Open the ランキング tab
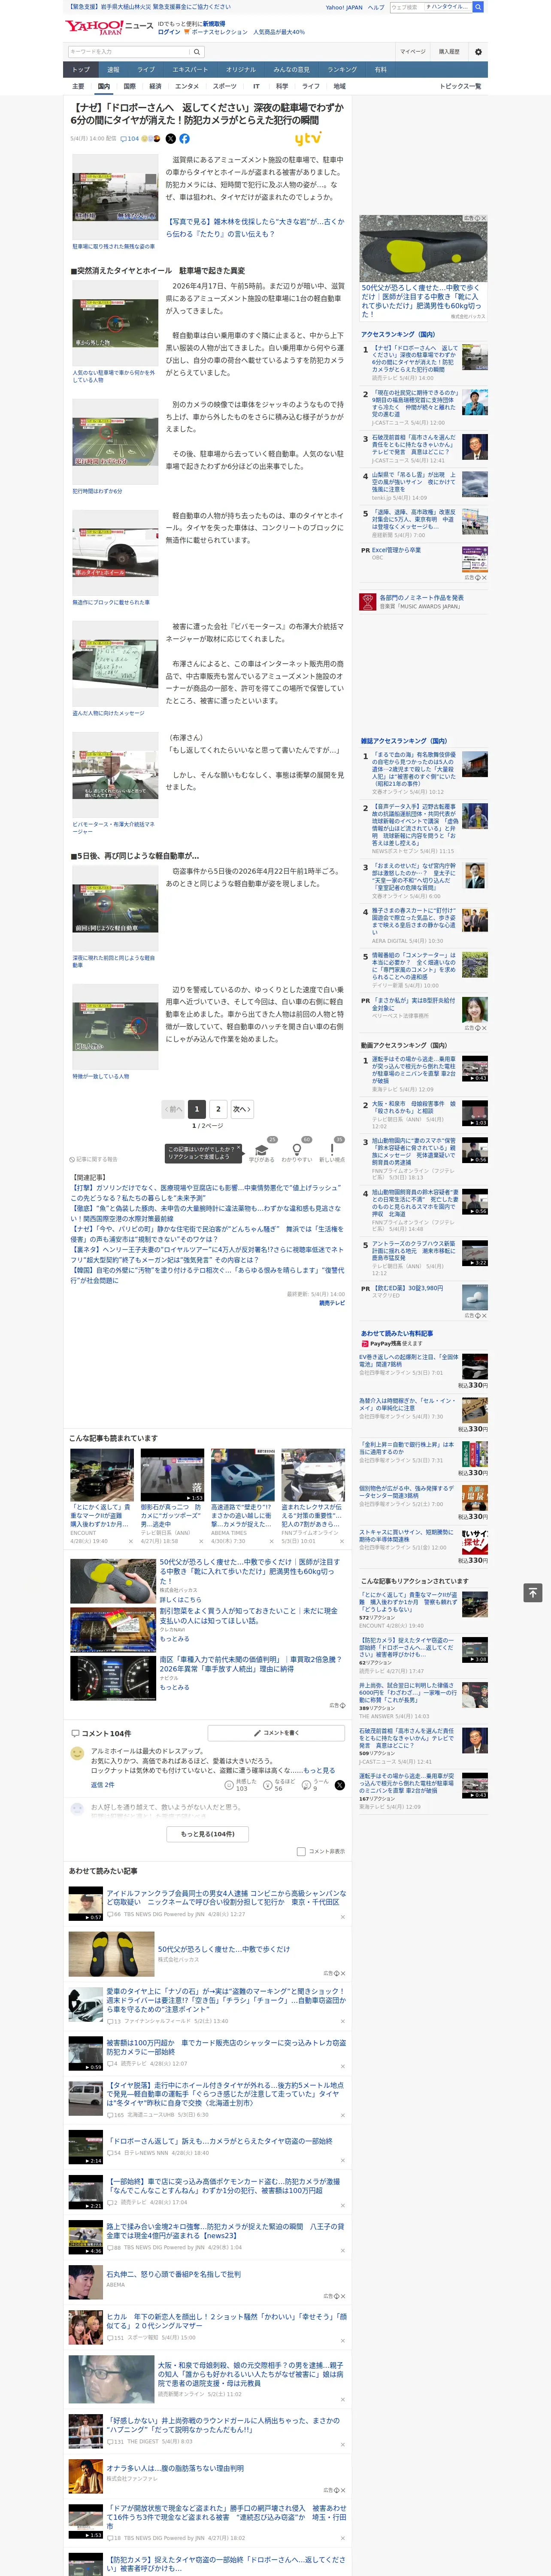 342,70
